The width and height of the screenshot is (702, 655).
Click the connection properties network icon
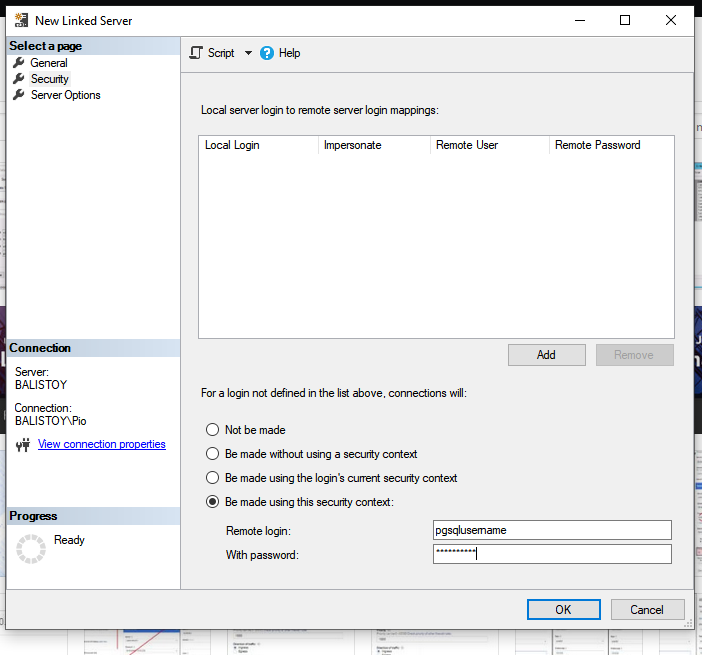click(23, 445)
